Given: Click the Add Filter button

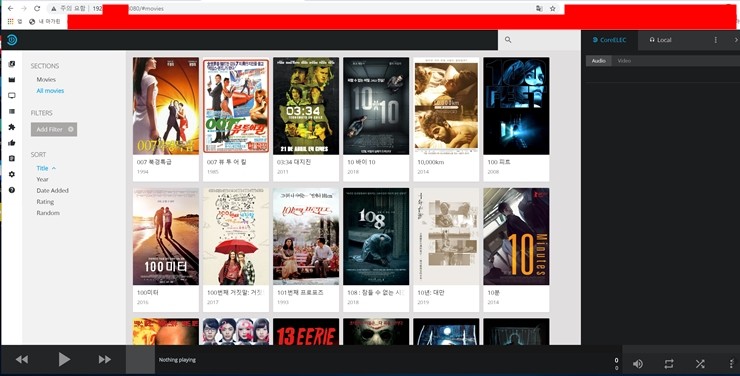Looking at the screenshot, I should (54, 129).
